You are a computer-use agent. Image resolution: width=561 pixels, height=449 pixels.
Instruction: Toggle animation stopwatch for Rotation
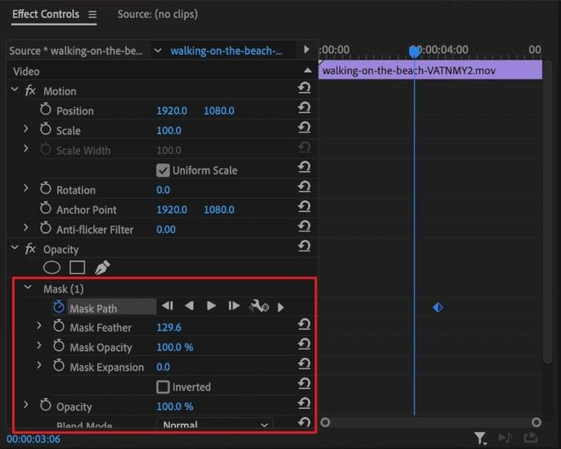click(45, 188)
